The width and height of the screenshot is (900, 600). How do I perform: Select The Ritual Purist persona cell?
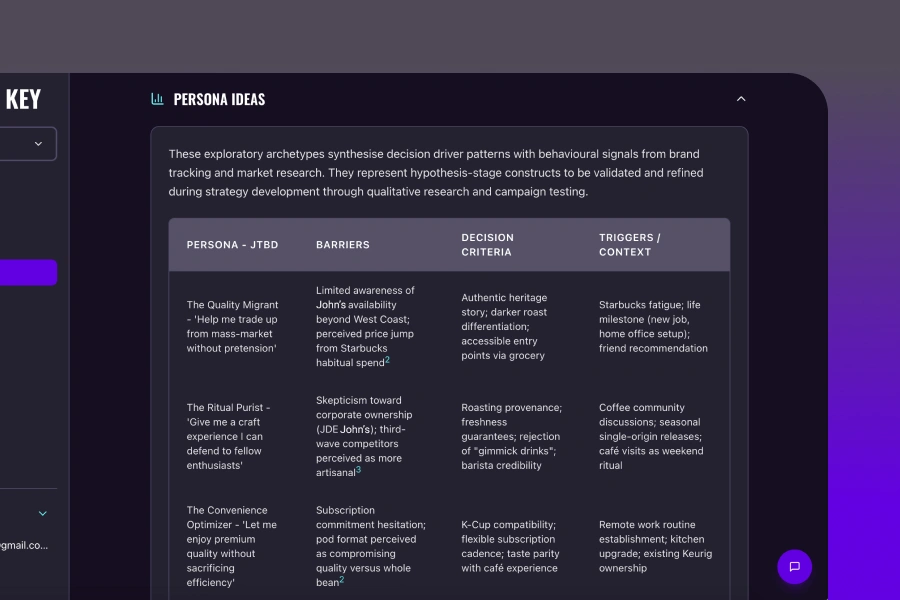[x=228, y=436]
